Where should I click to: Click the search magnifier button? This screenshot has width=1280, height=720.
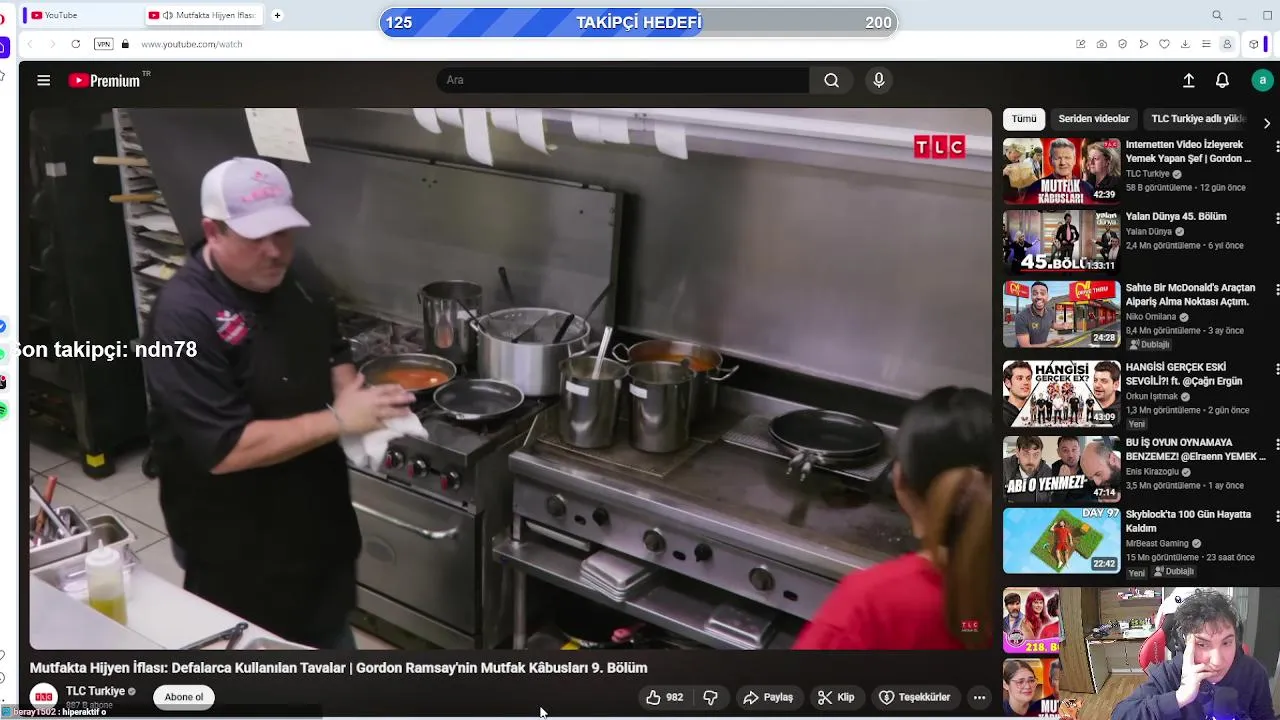[831, 80]
